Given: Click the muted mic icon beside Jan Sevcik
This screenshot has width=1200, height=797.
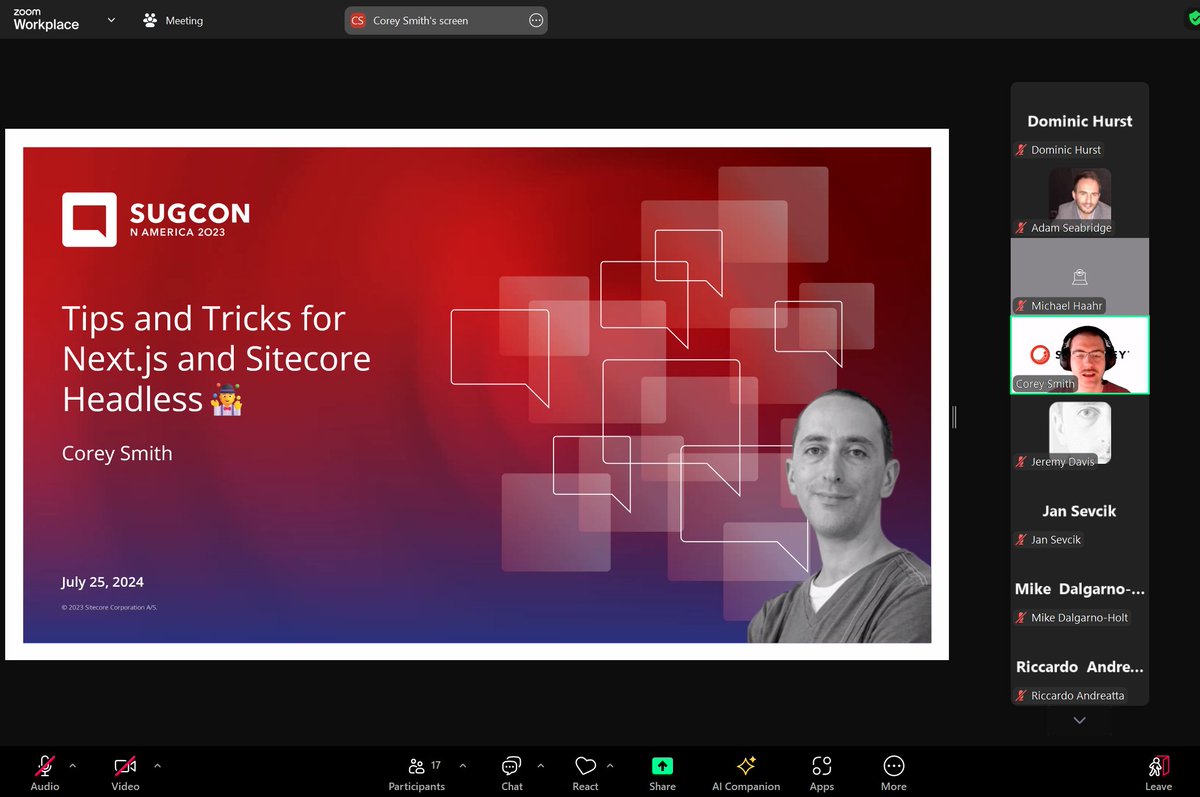Looking at the screenshot, I should pyautogui.click(x=1021, y=540).
